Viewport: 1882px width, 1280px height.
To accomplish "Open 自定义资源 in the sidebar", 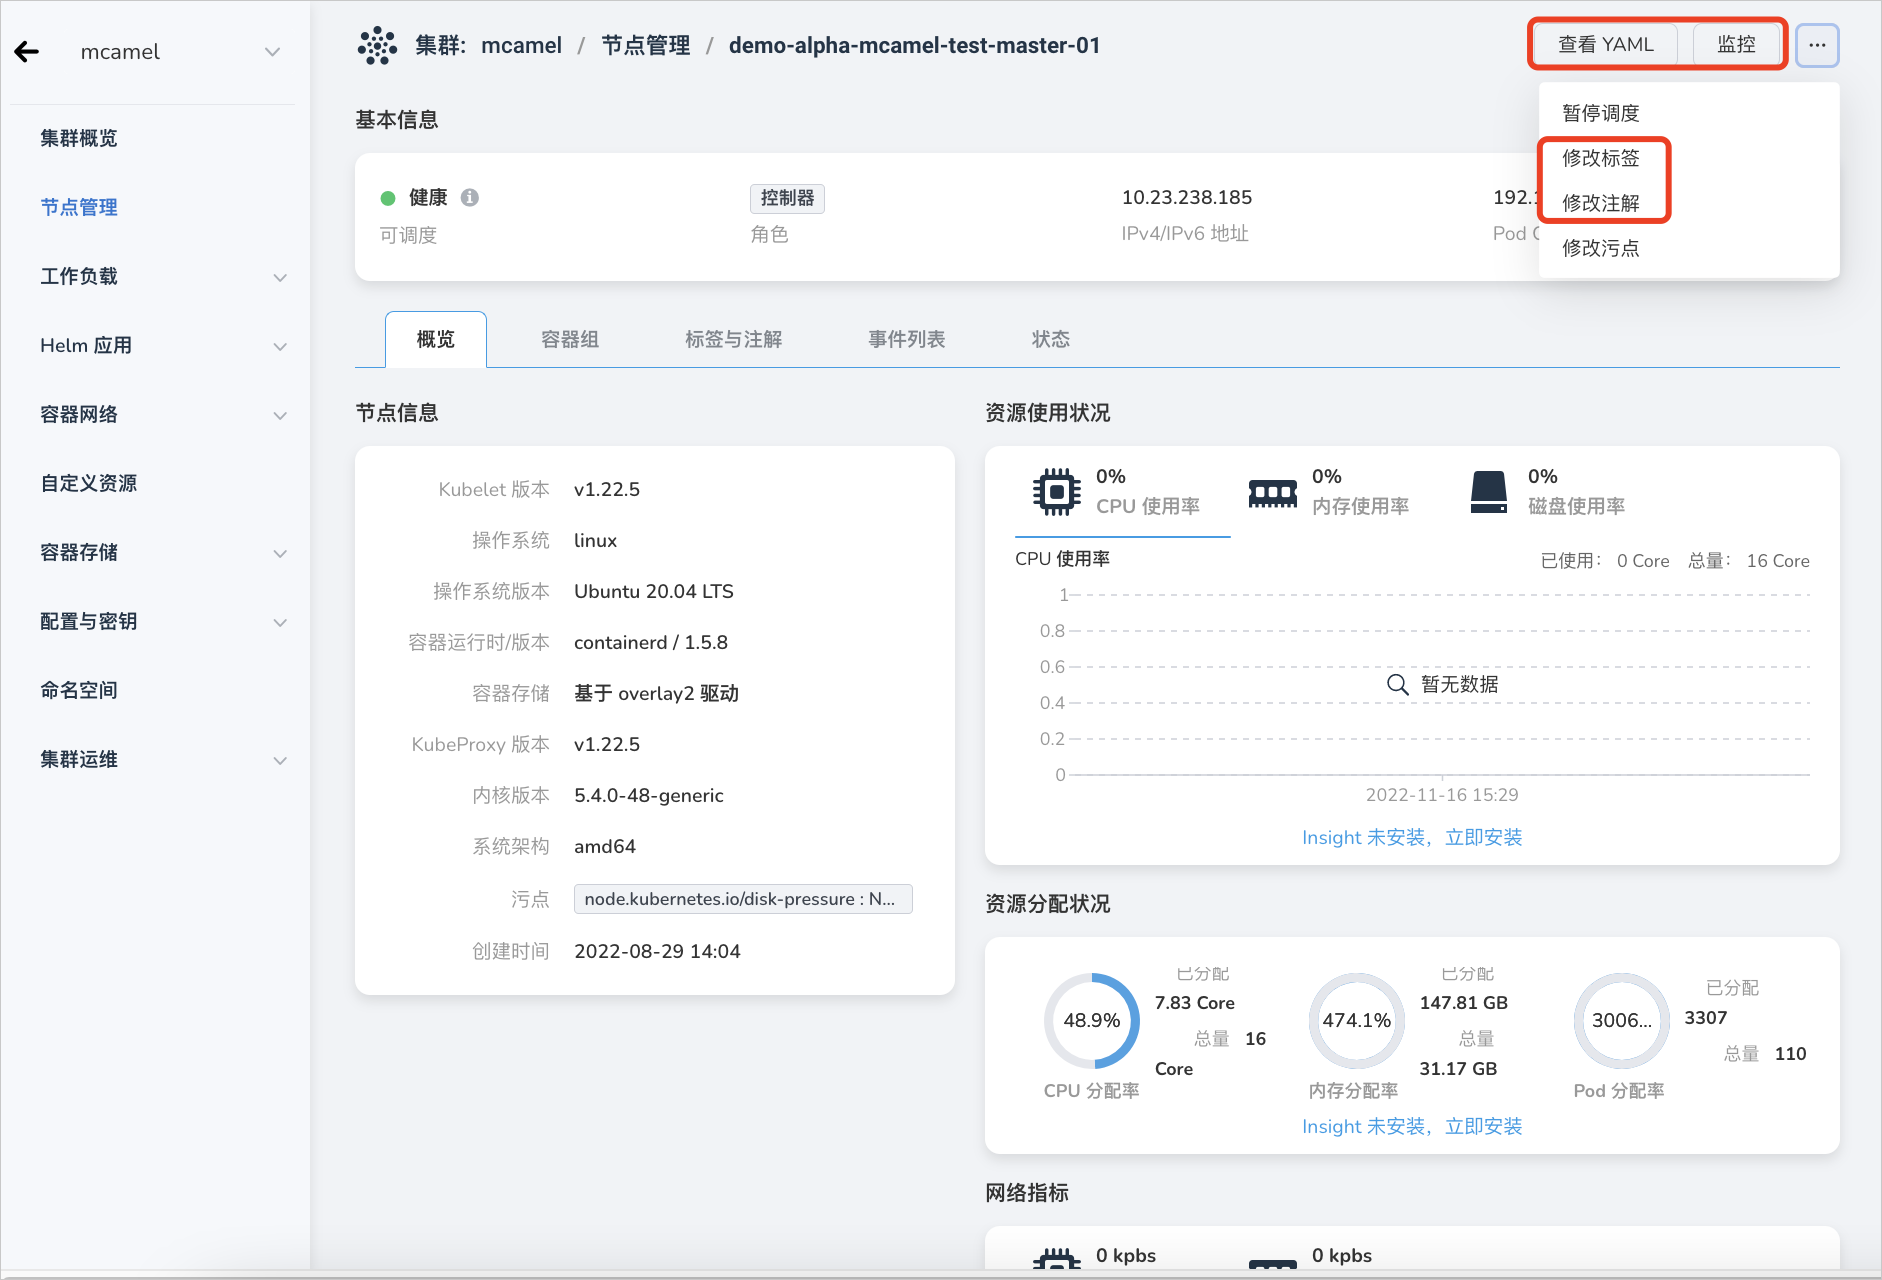I will (x=89, y=483).
